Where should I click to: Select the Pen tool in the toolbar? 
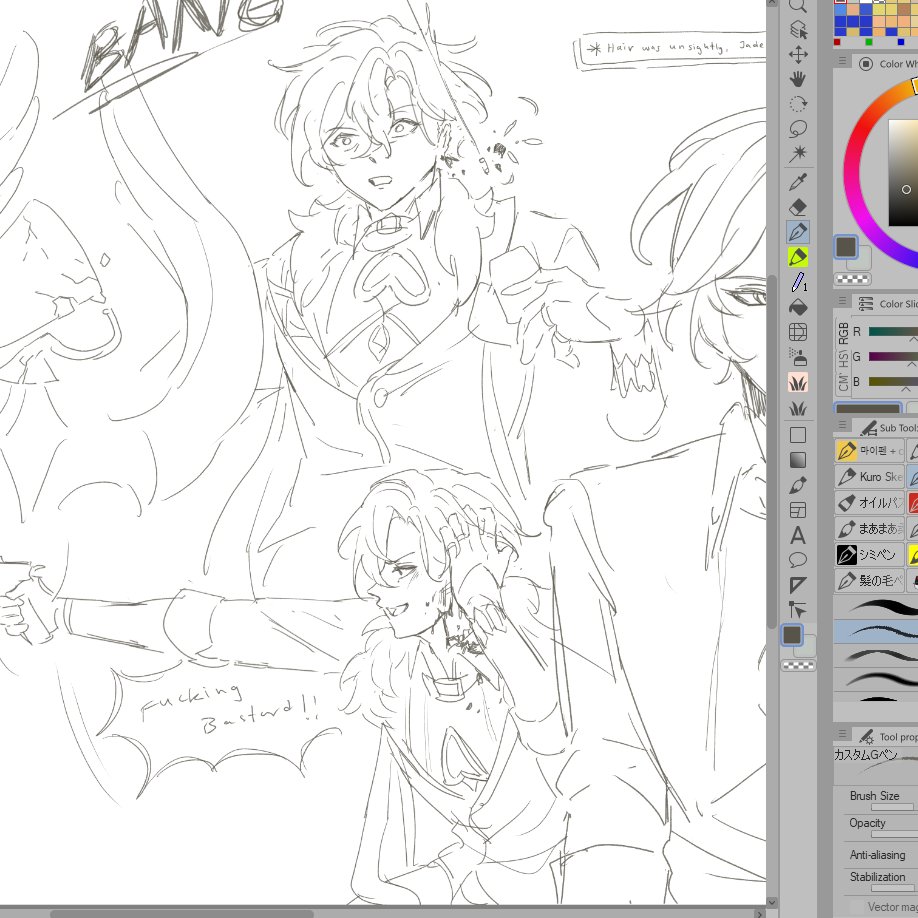point(798,232)
